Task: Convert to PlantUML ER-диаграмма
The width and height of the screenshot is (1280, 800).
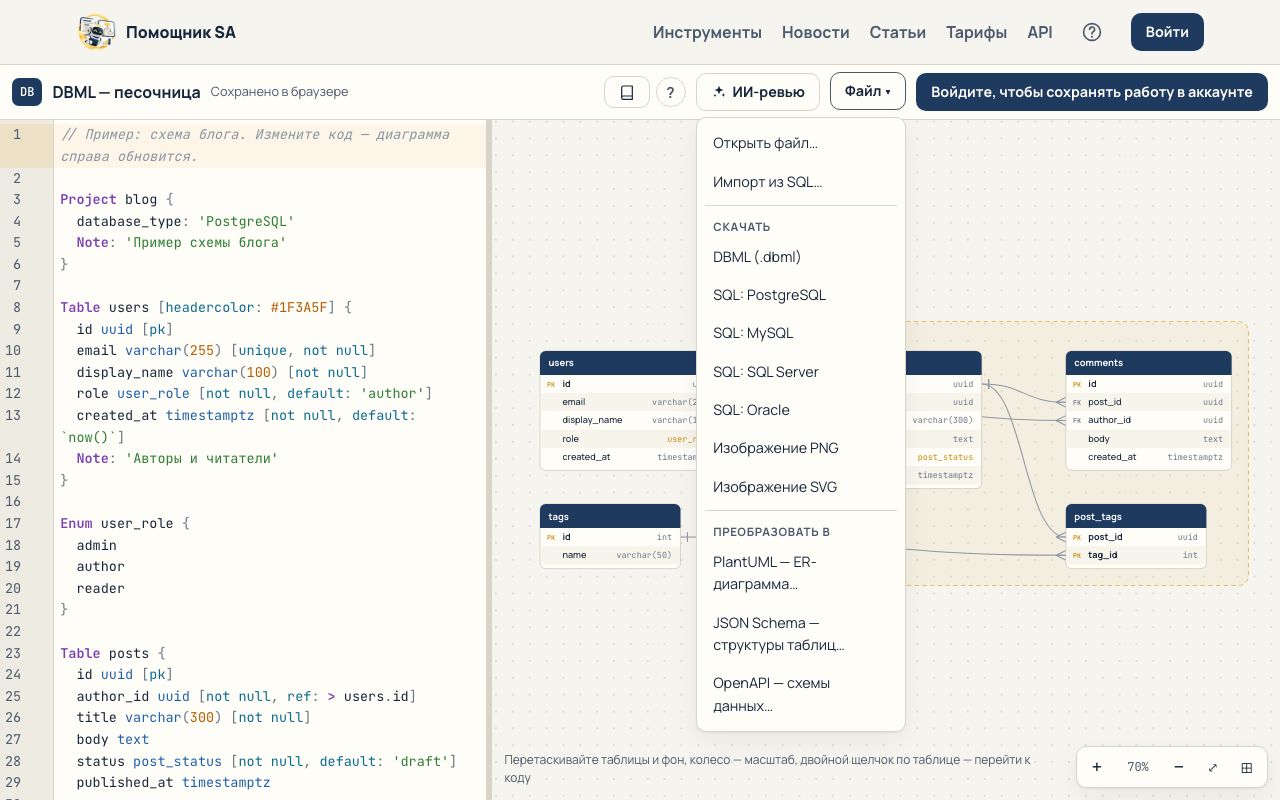Action: (x=801, y=573)
